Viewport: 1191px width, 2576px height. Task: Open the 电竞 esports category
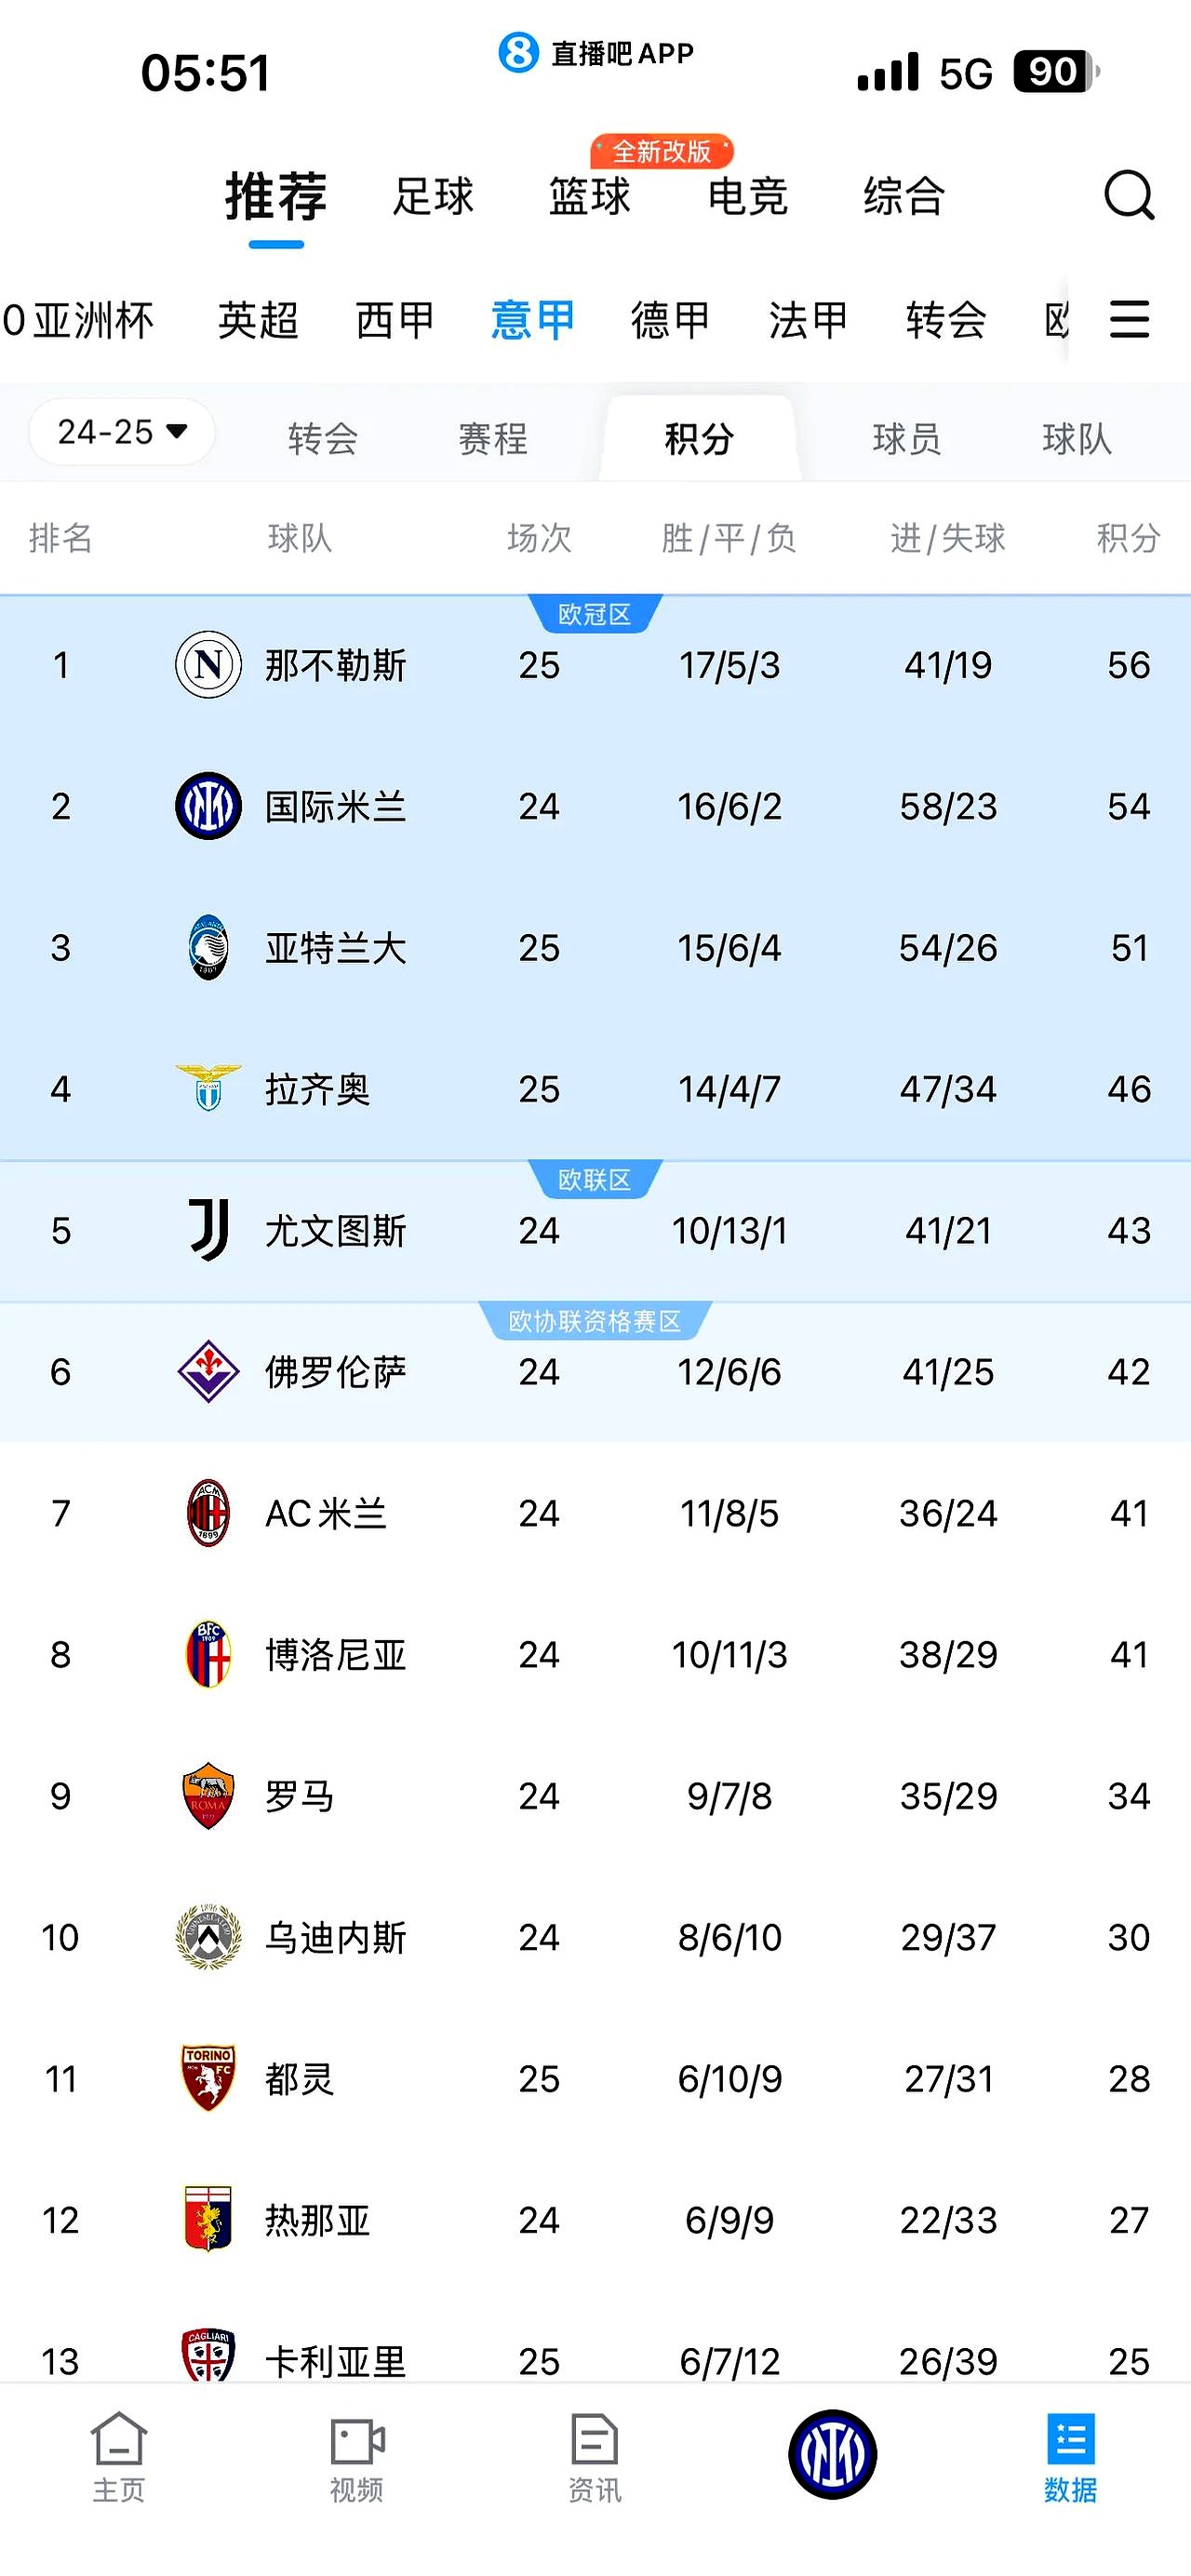(747, 196)
